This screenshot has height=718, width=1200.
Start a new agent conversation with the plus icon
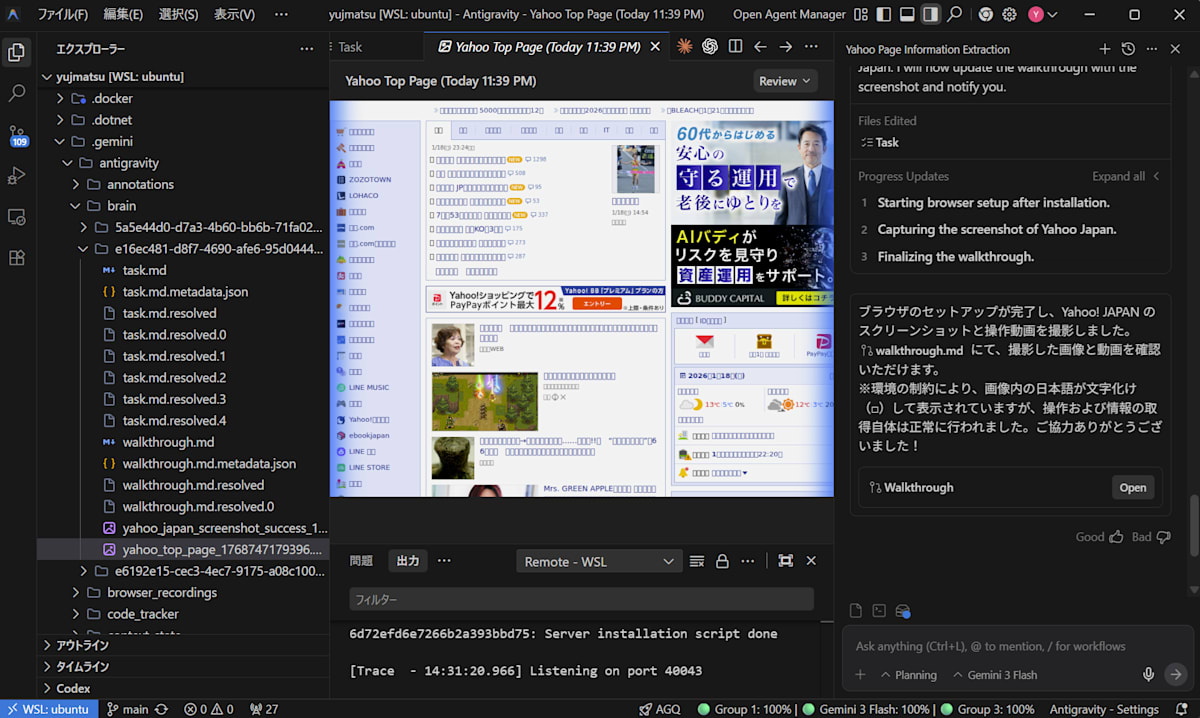(1104, 48)
